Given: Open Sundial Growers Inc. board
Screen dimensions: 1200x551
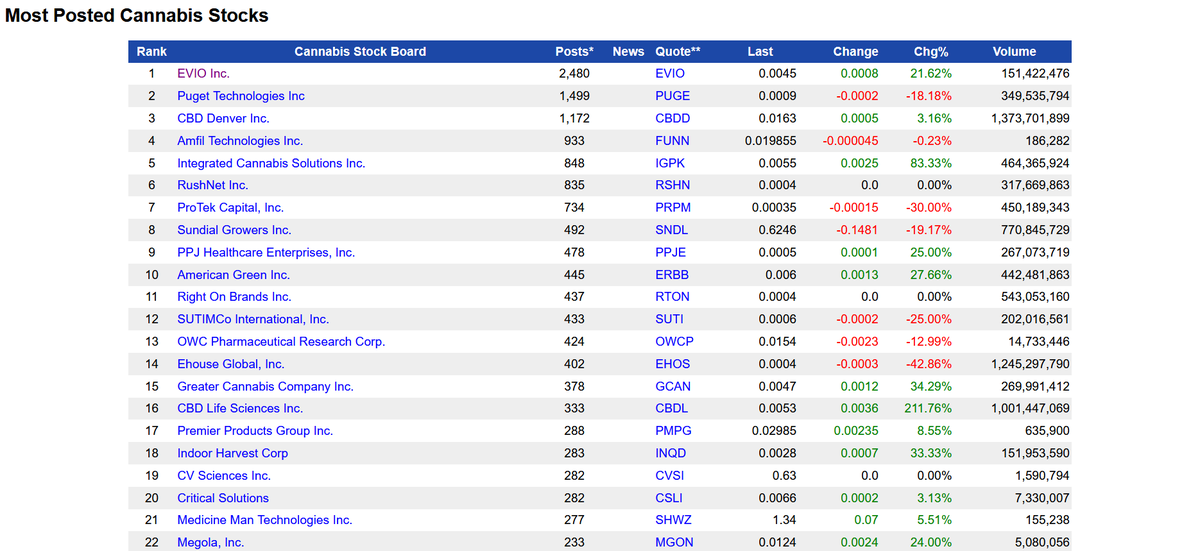Looking at the screenshot, I should [x=234, y=230].
